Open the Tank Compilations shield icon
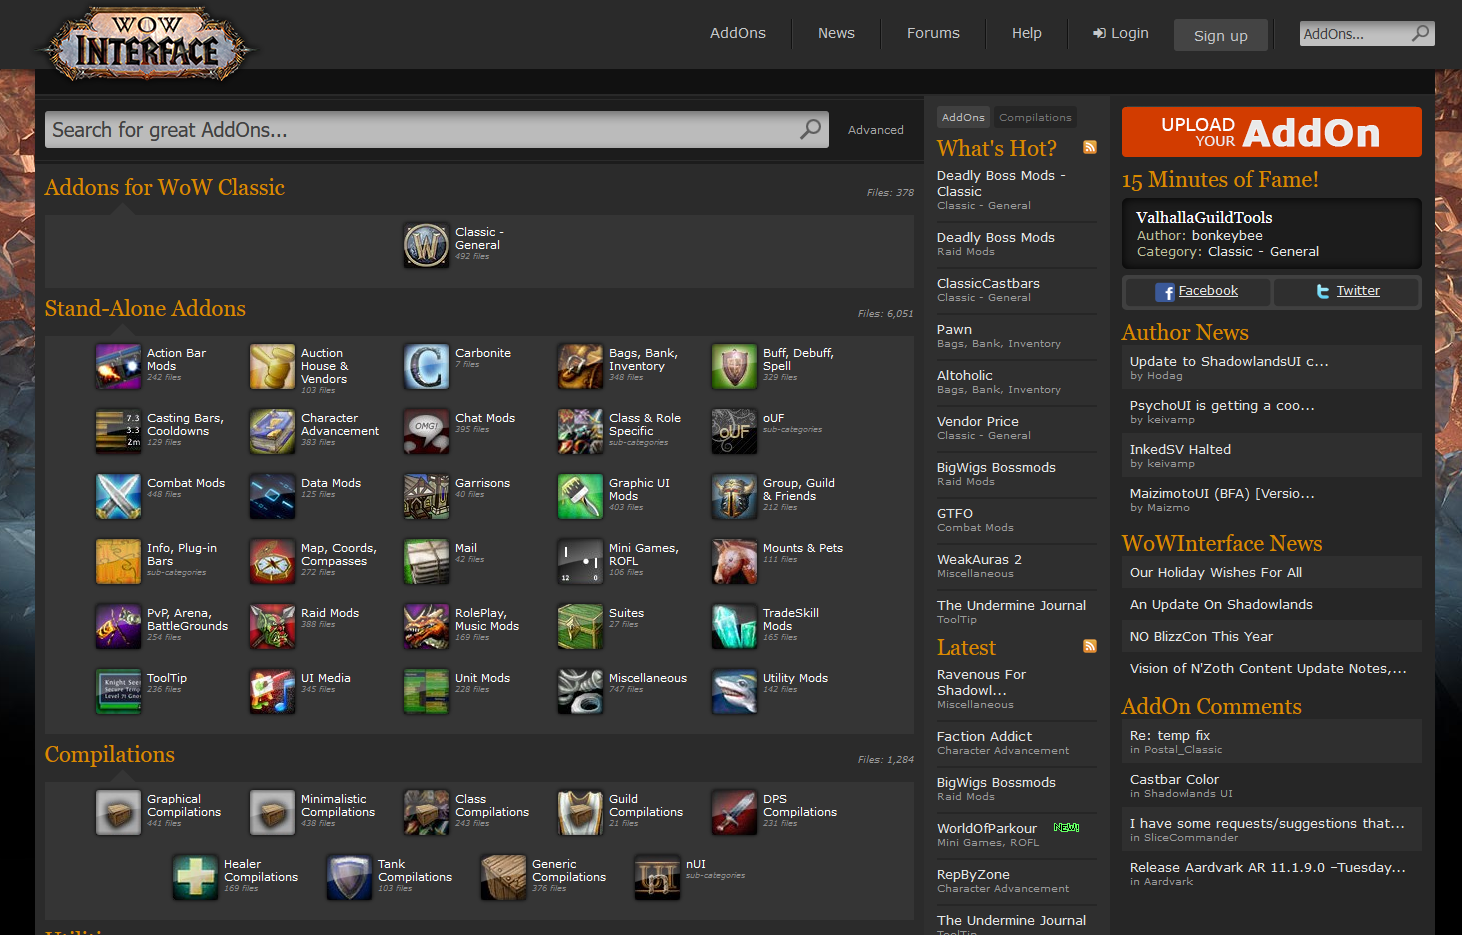The height and width of the screenshot is (935, 1462). point(349,877)
